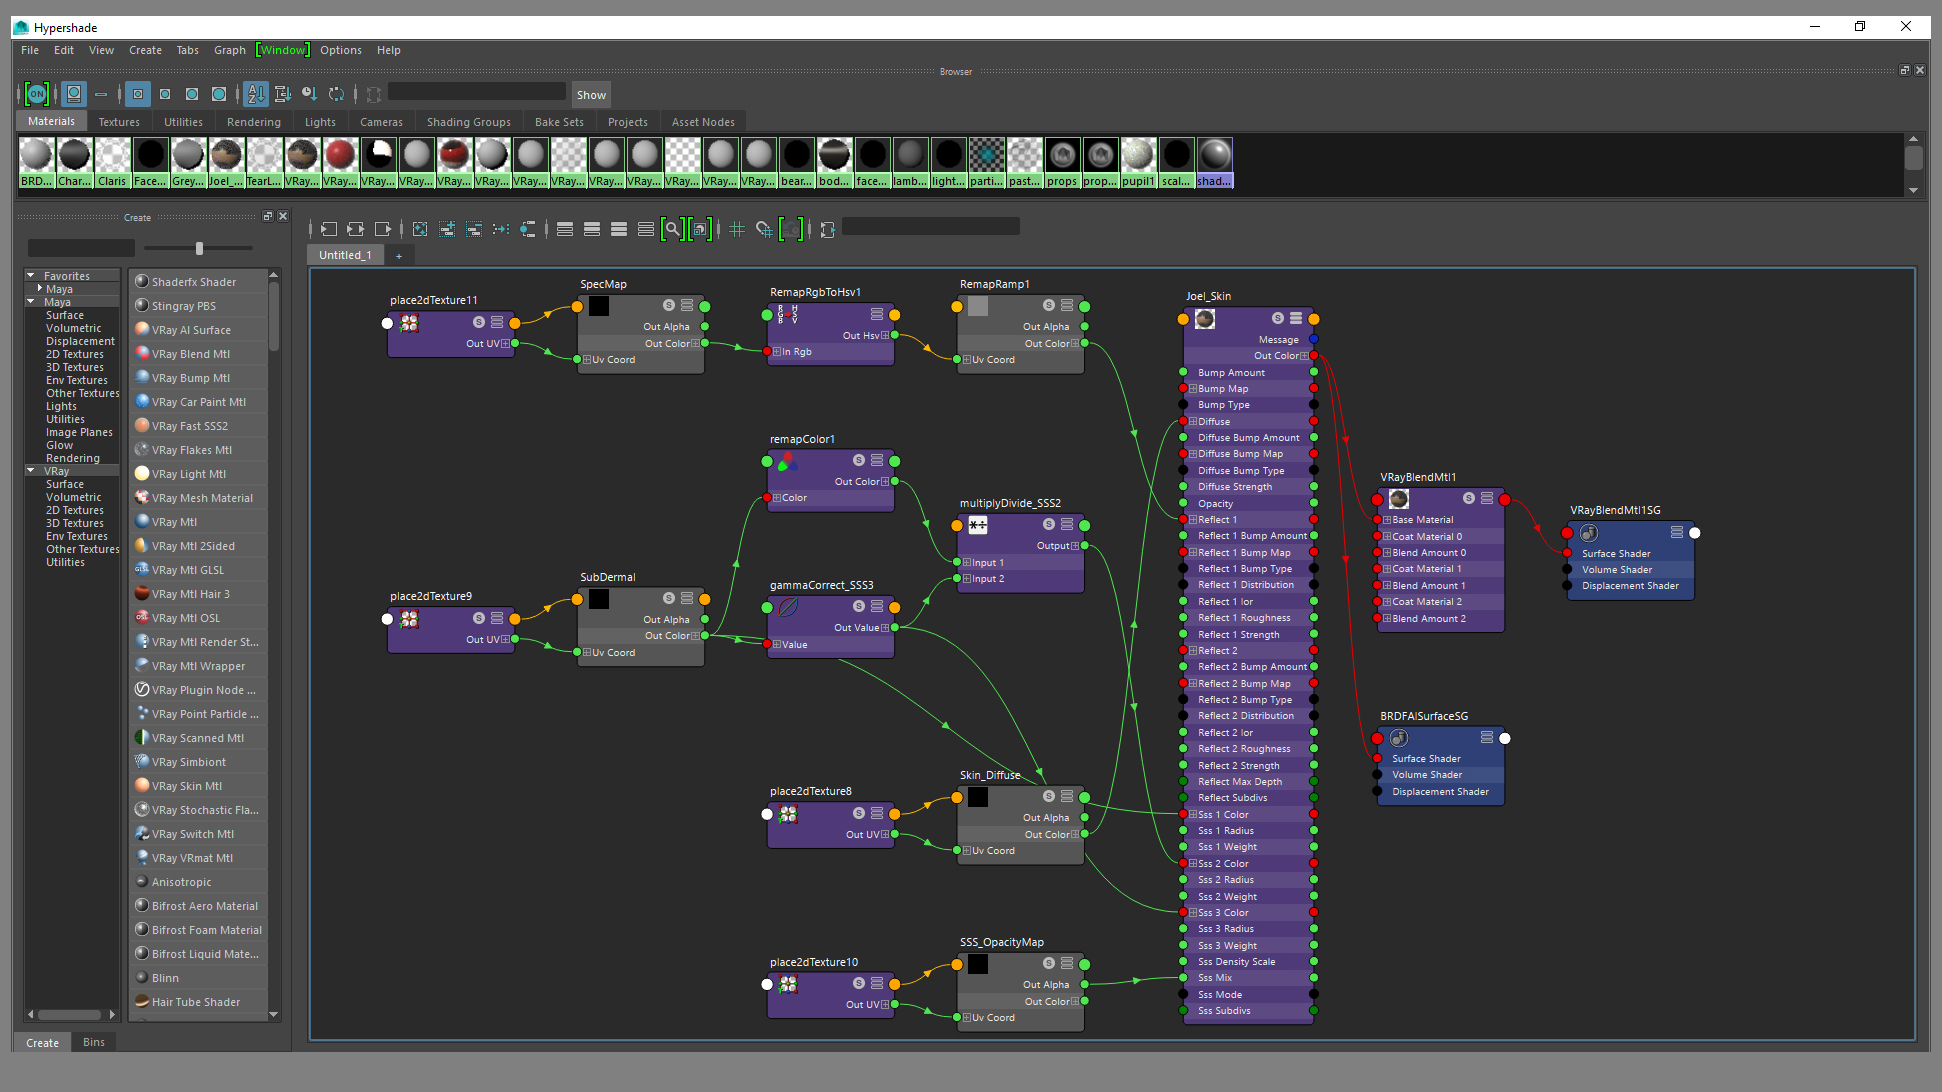Viewport: 1942px width, 1092px height.
Task: Click the Show button
Action: [591, 95]
